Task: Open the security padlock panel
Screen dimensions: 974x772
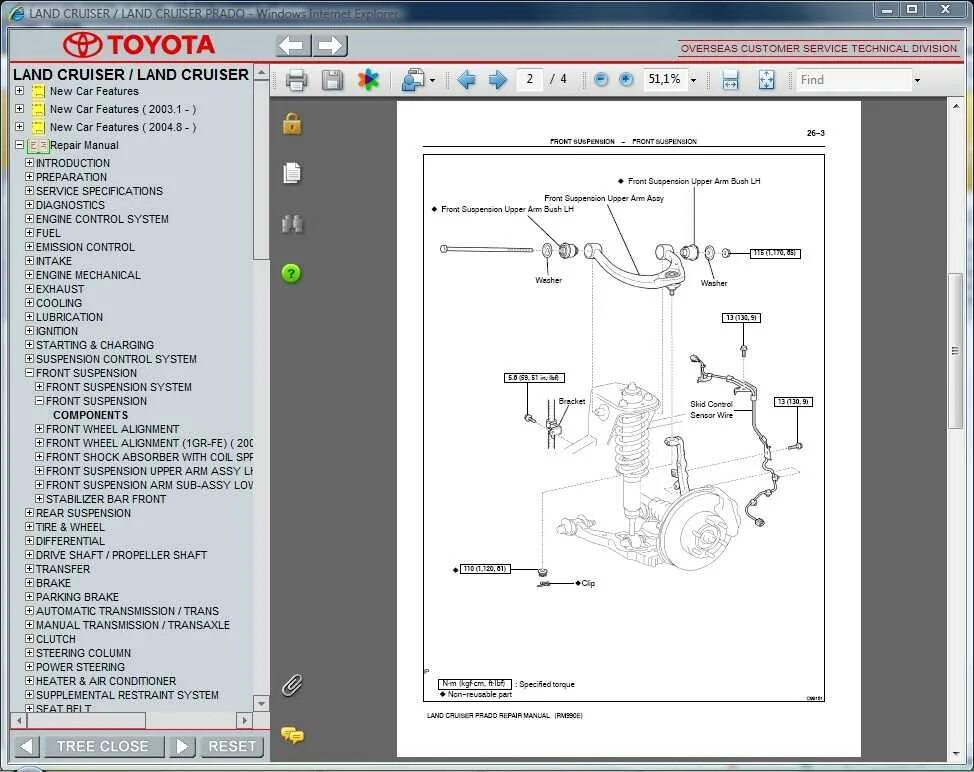Action: [x=292, y=124]
